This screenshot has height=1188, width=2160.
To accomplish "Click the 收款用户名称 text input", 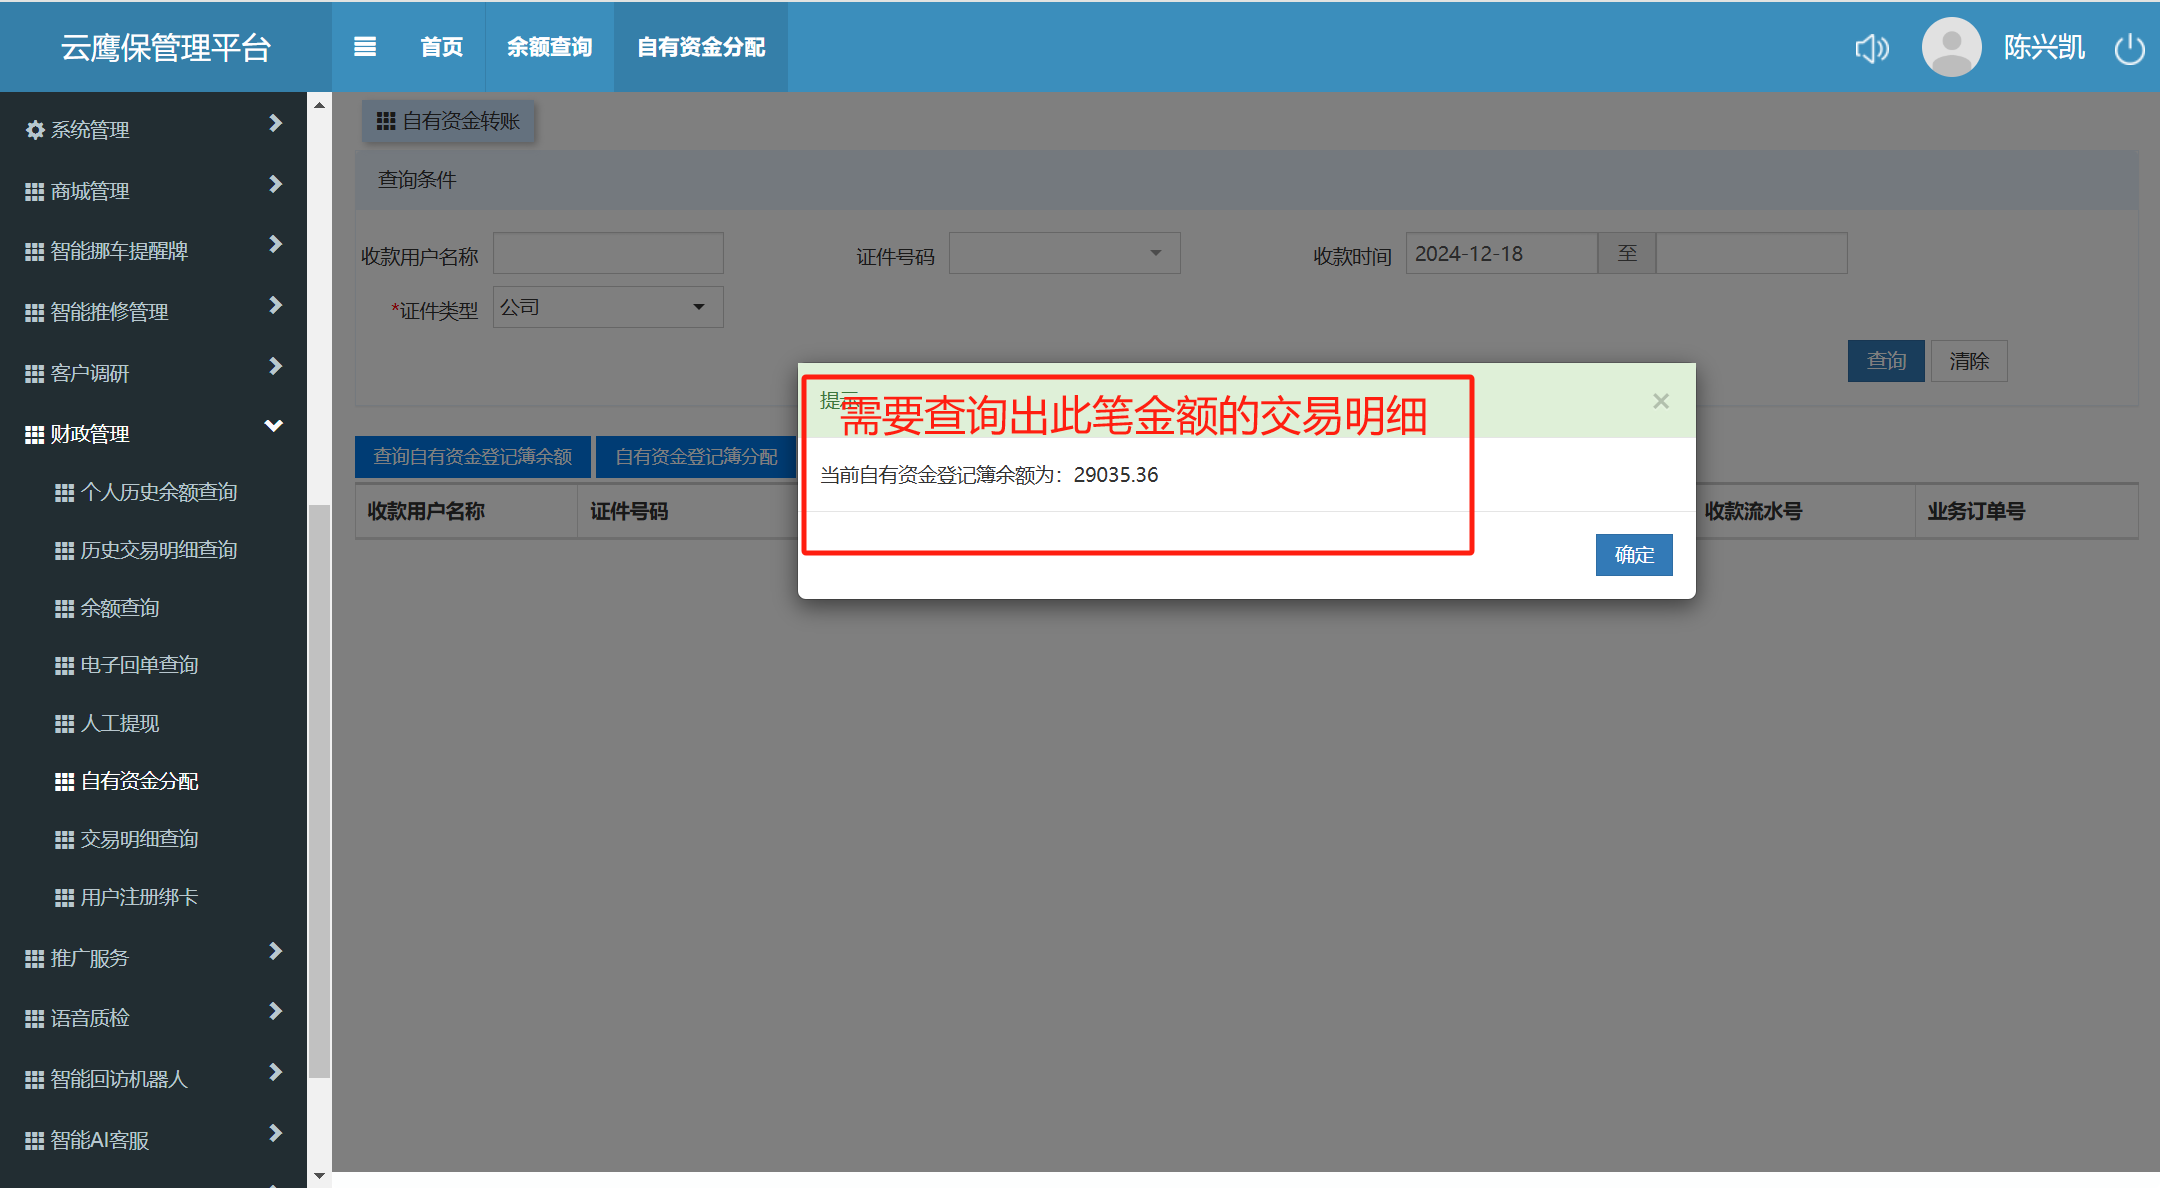I will 608,254.
